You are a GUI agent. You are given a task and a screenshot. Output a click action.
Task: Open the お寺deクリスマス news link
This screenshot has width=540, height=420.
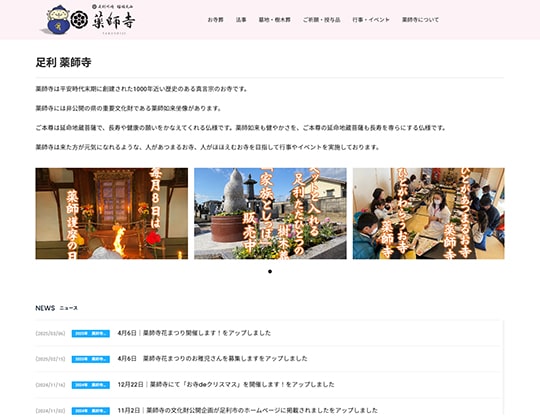pos(226,384)
